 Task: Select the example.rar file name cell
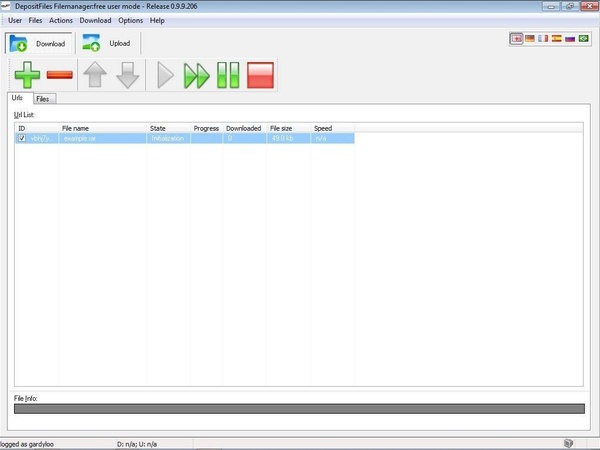pyautogui.click(x=103, y=138)
